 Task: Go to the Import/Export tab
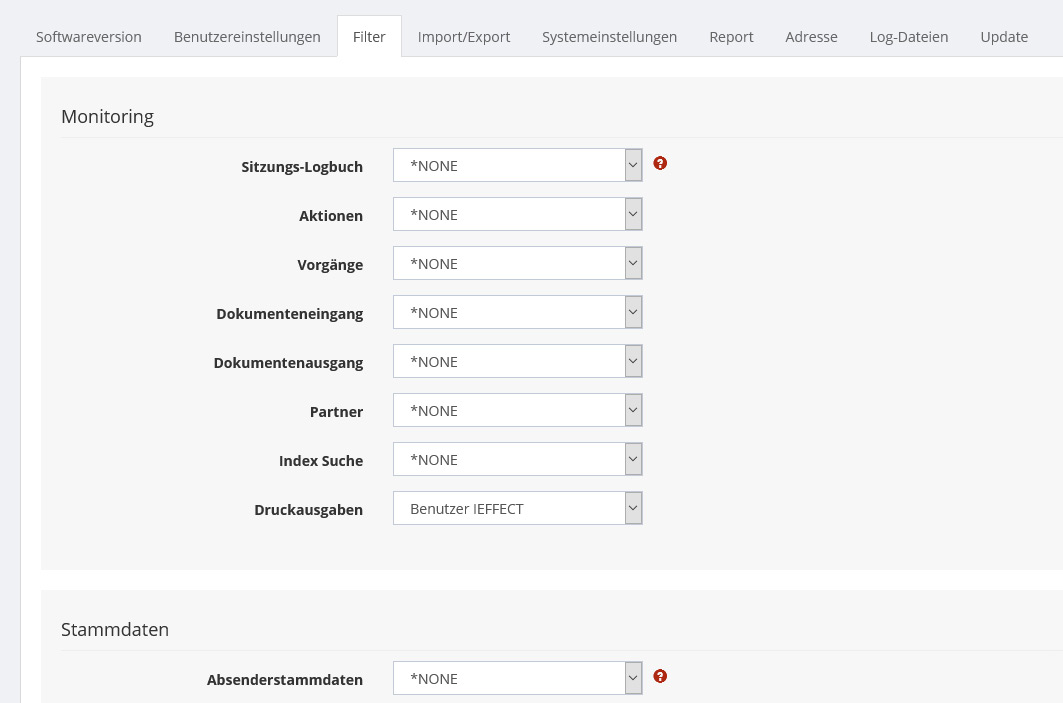464,37
